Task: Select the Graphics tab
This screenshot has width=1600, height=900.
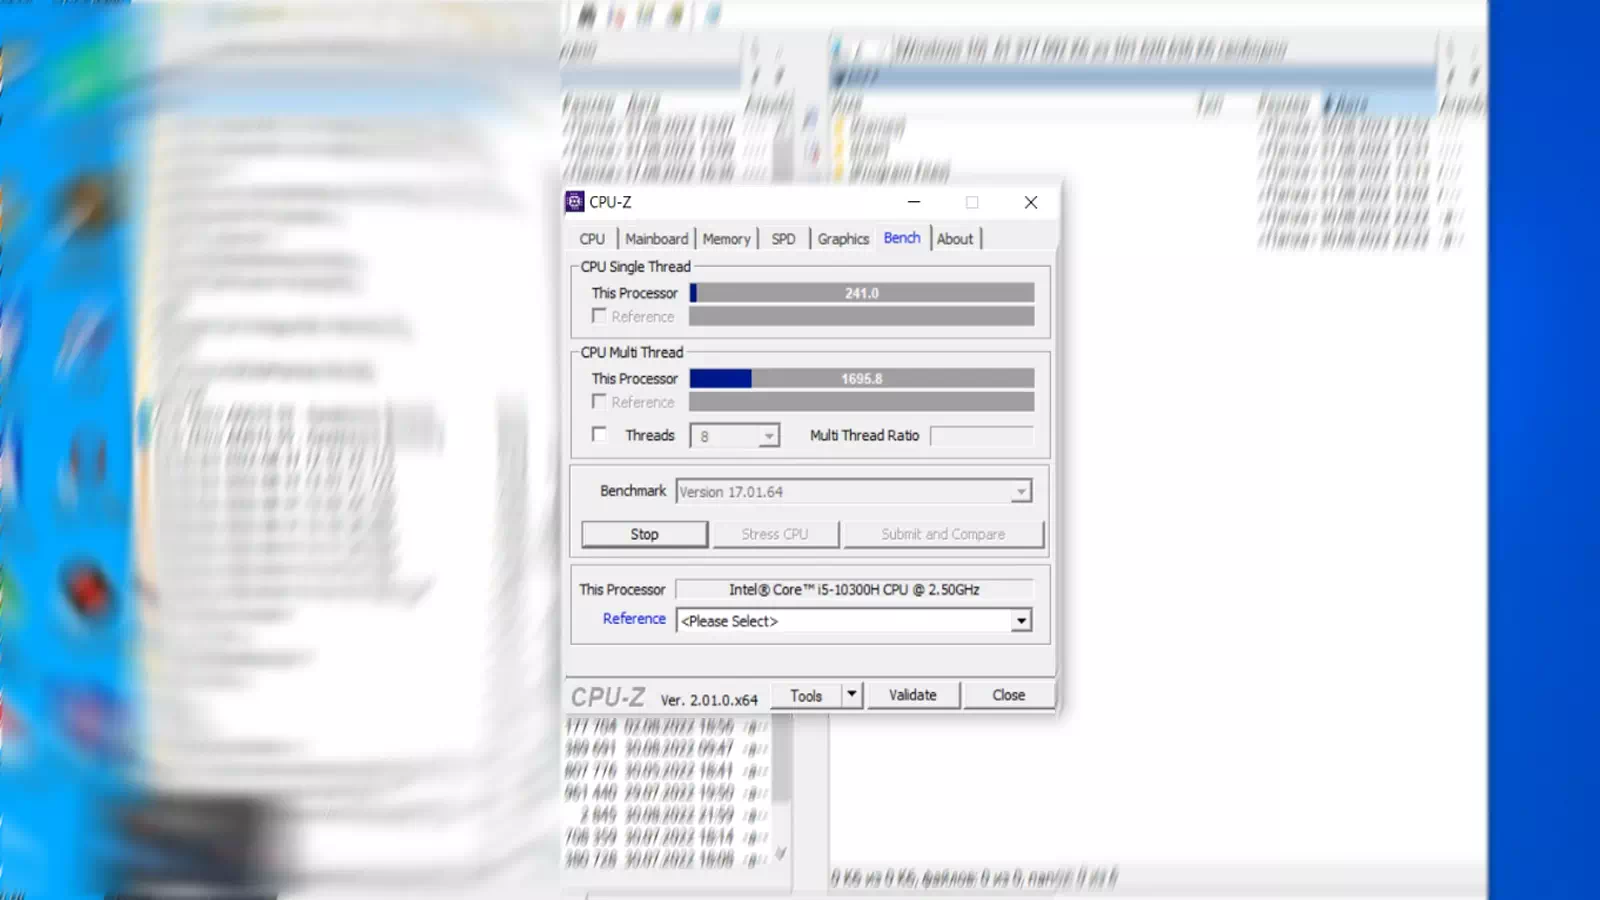Action: pos(843,239)
